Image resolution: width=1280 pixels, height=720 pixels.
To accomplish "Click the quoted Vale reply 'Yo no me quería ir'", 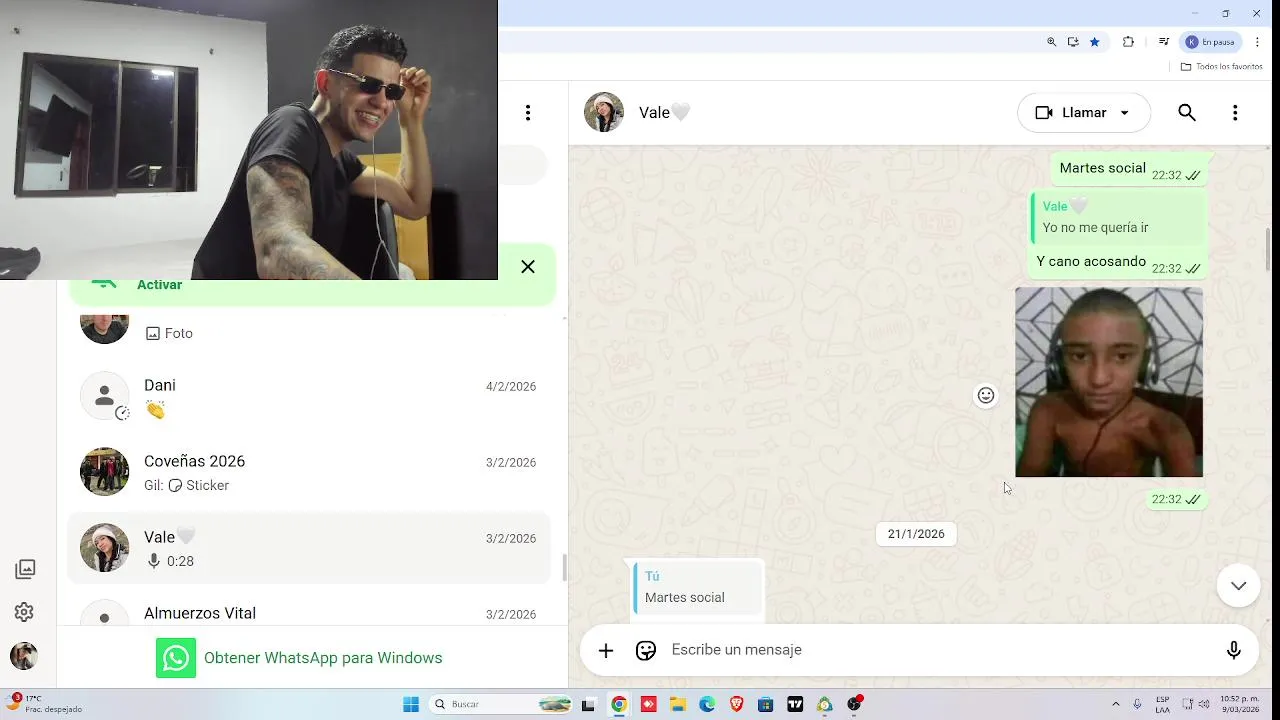I will 1119,219.
